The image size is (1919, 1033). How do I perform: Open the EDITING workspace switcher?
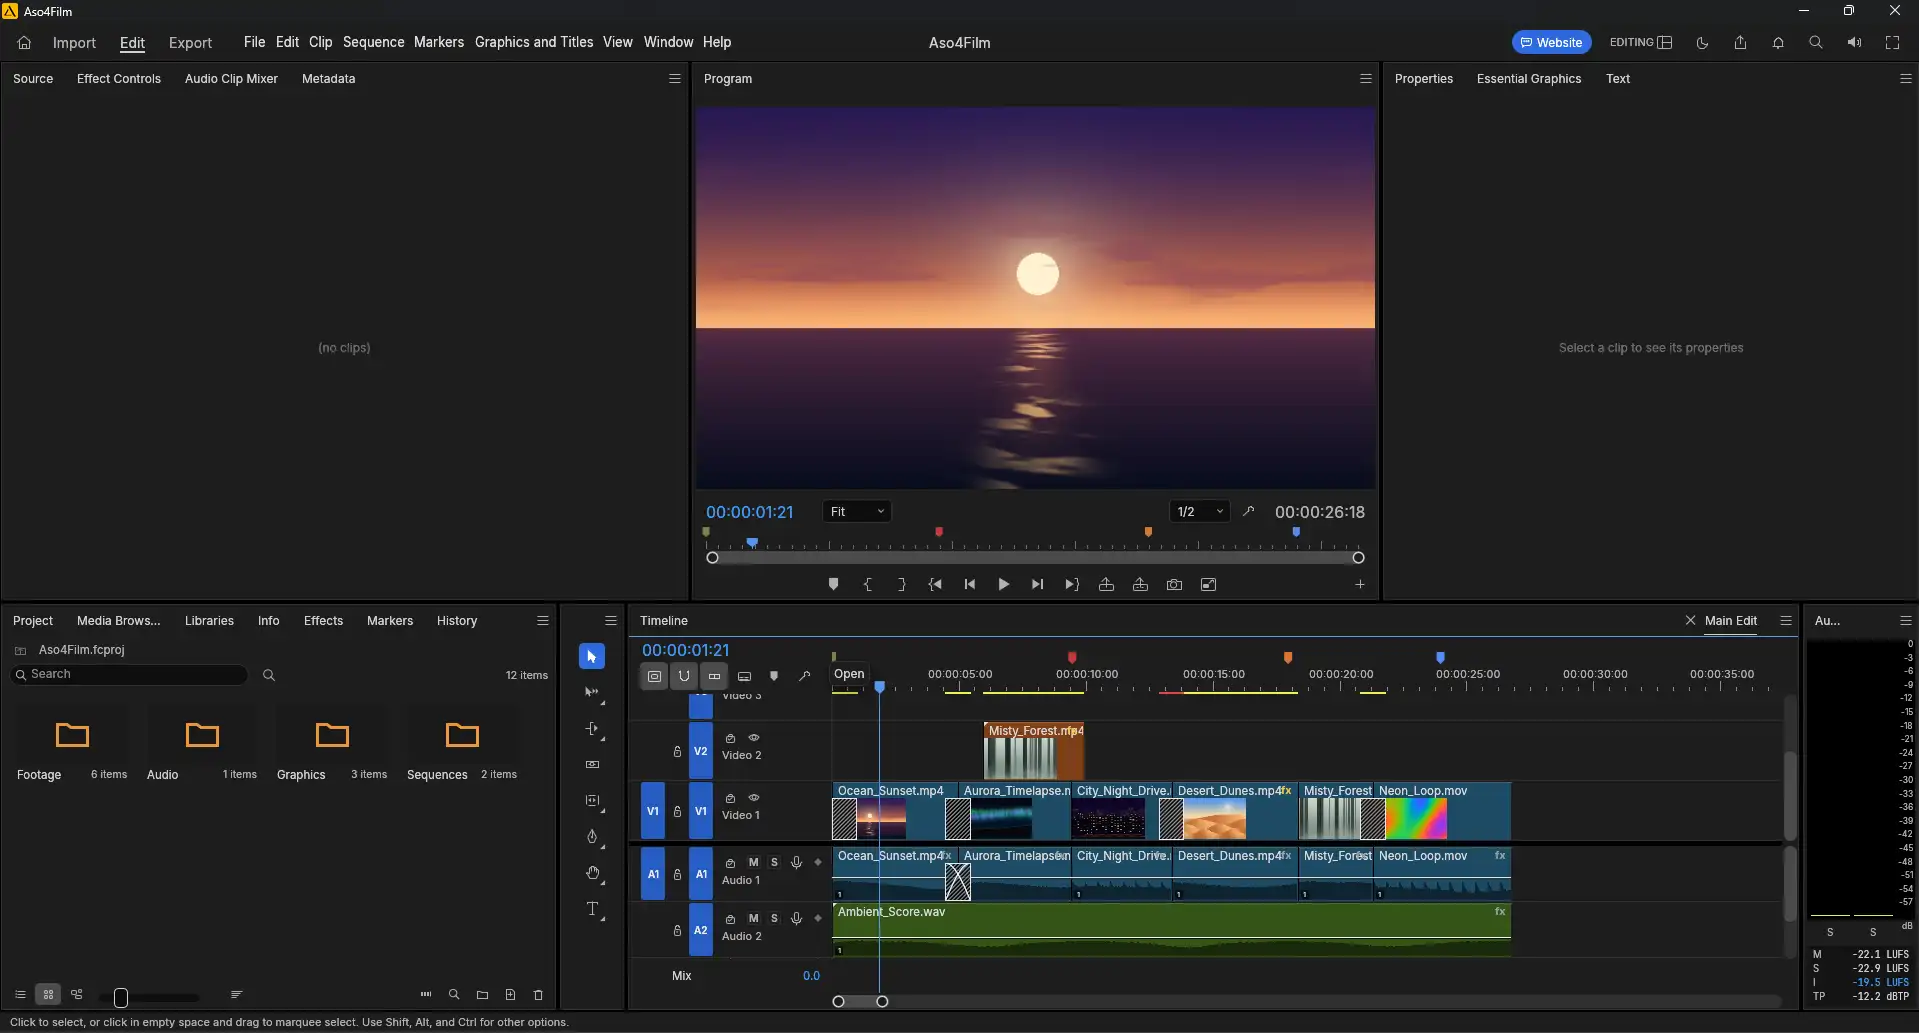[x=1641, y=42]
